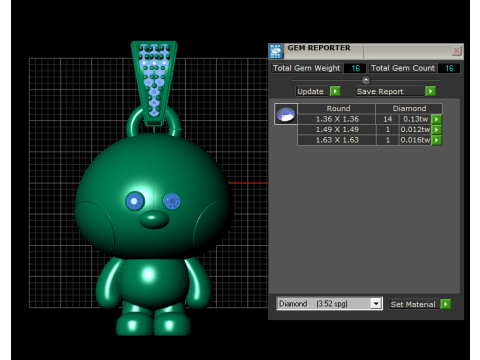Click the Set Material button
This screenshot has height=360, width=480.
[x=414, y=304]
